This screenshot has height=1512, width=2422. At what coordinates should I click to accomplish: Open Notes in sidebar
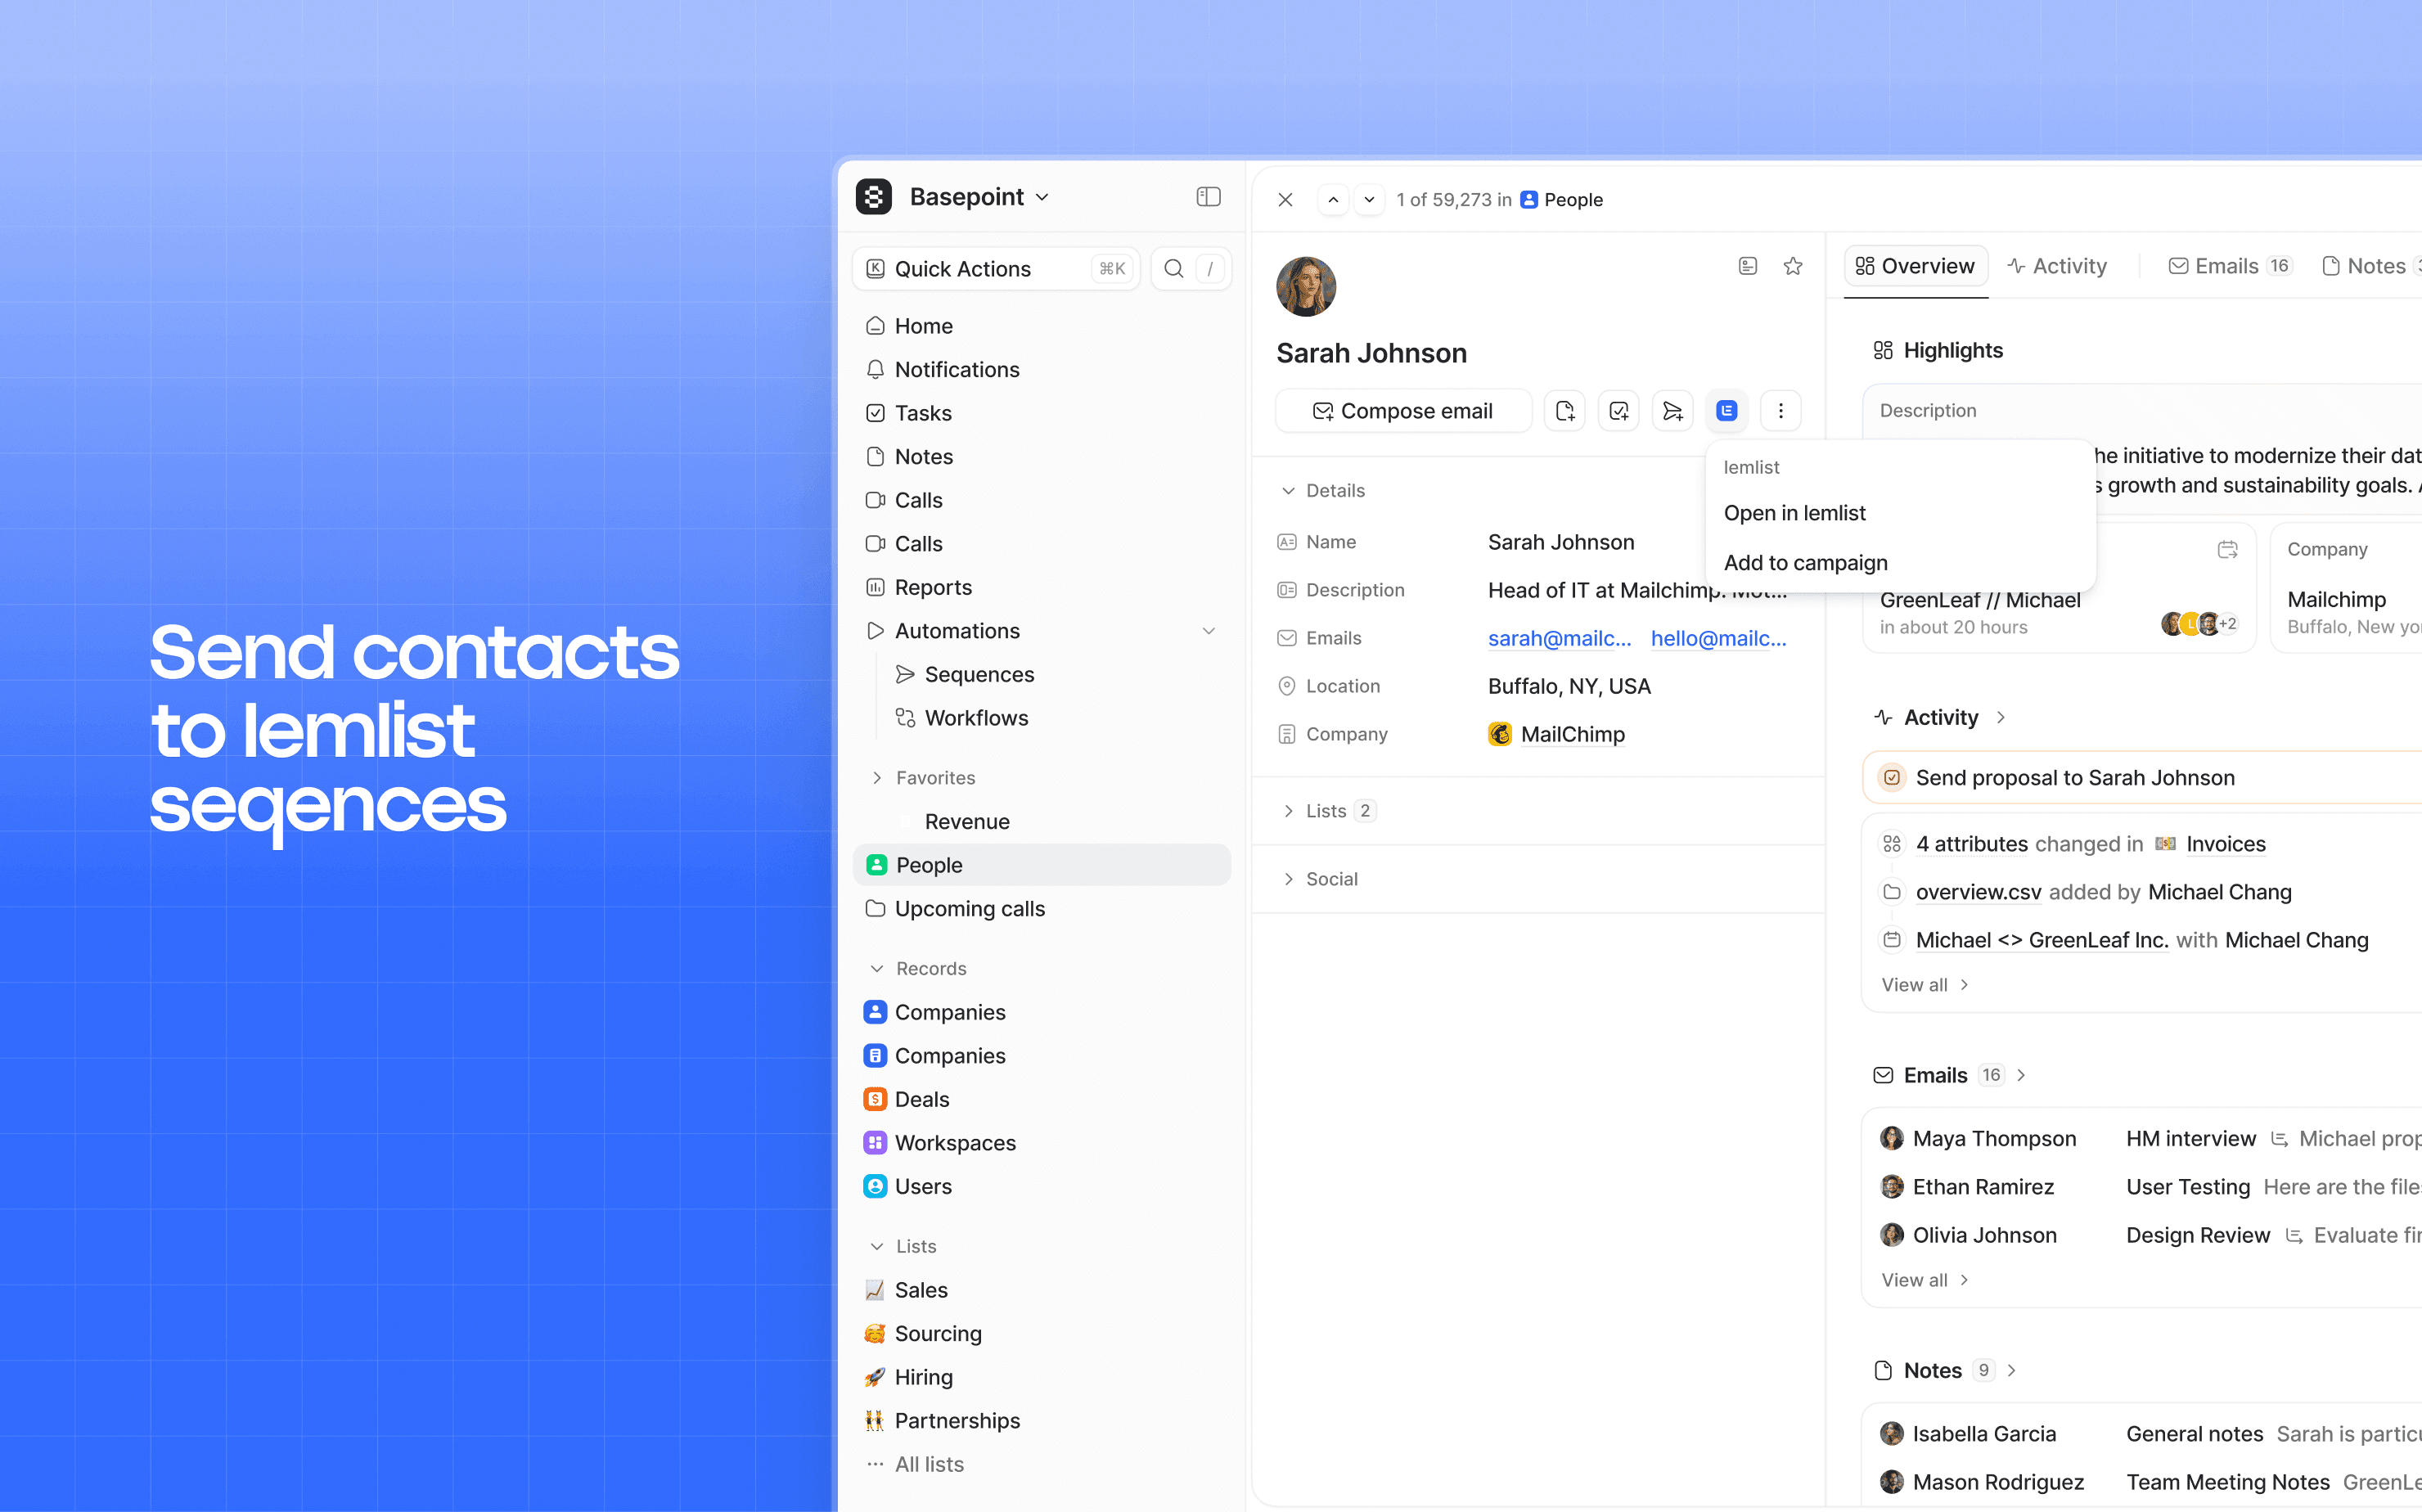click(1041, 457)
